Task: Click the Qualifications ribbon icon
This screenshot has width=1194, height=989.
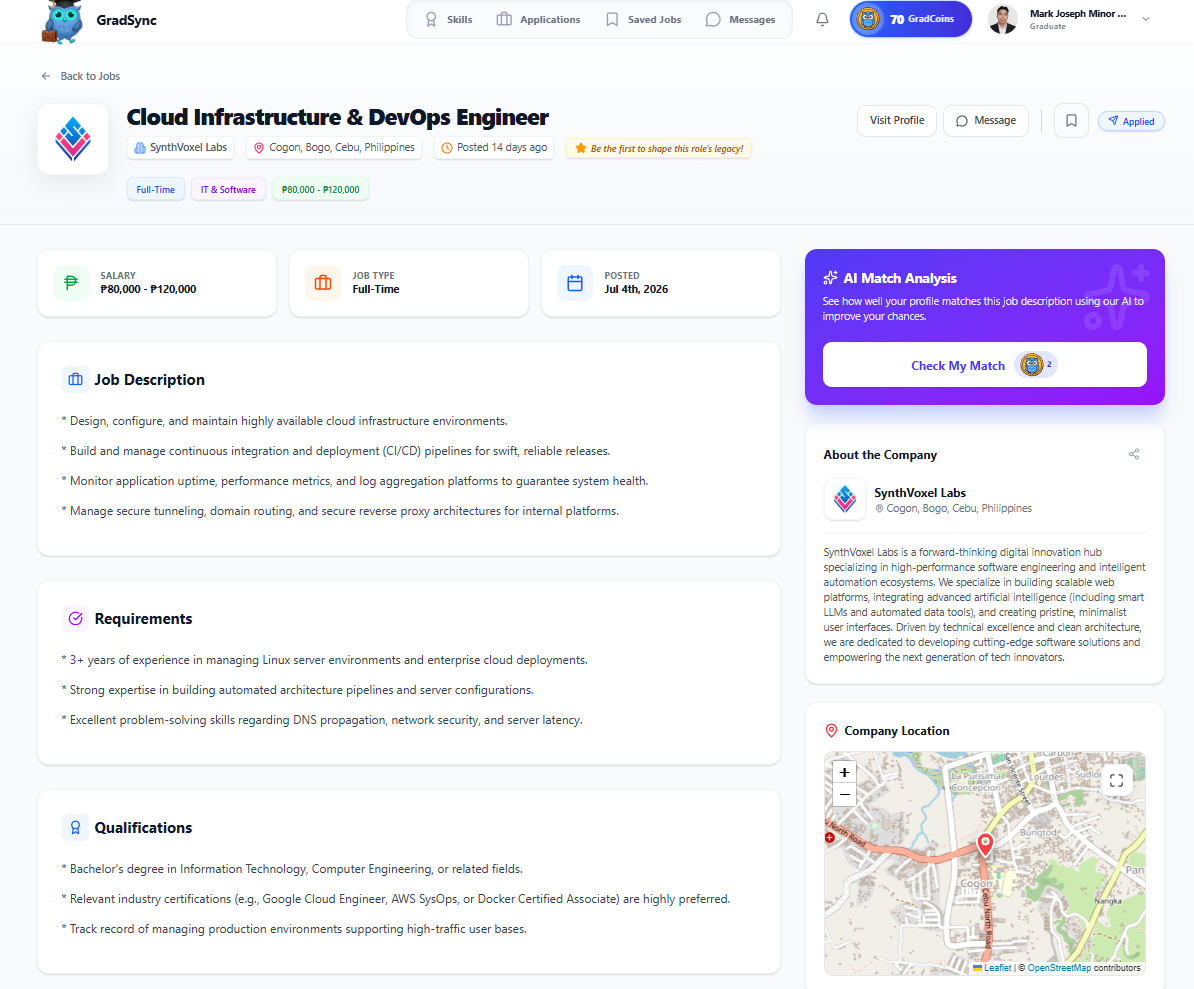Action: (75, 827)
